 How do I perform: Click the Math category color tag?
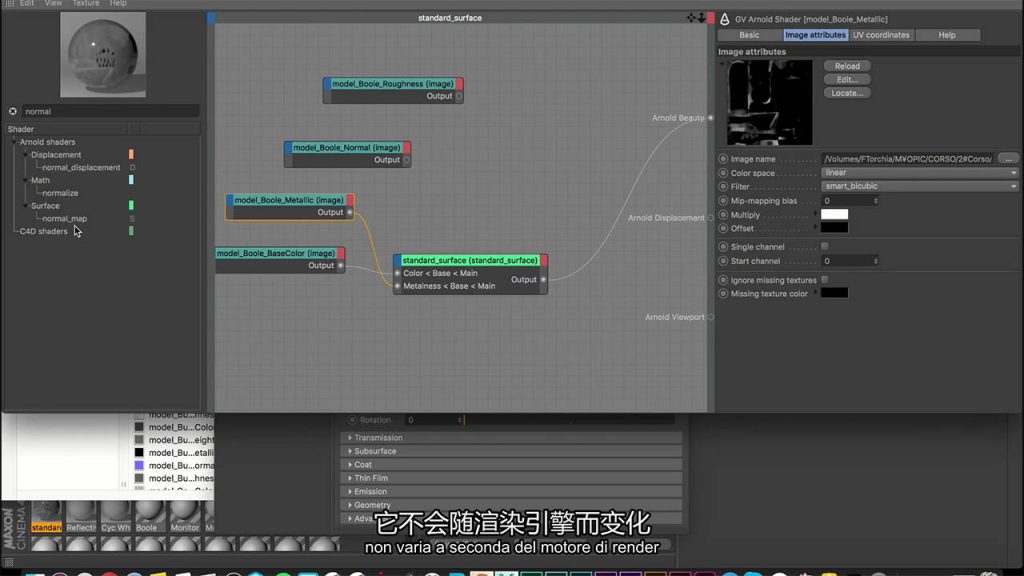pos(131,180)
